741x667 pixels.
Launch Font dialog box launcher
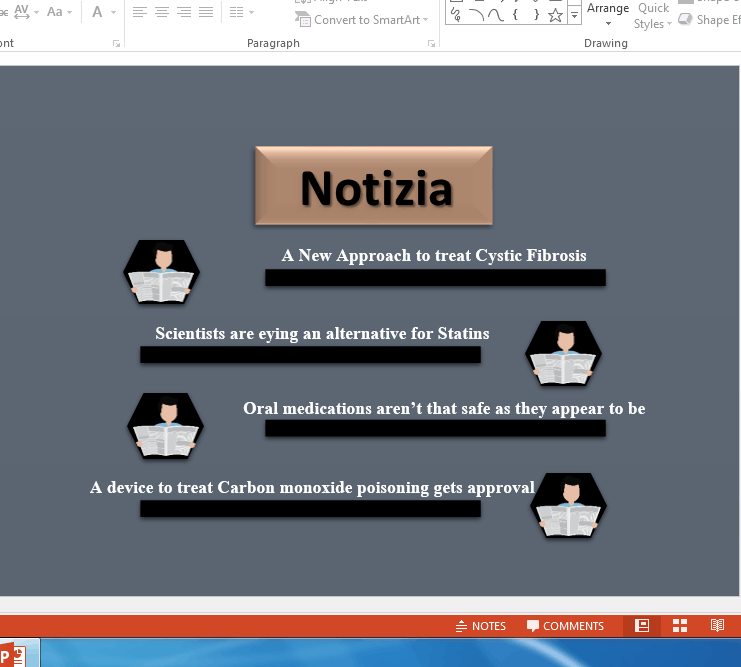tap(116, 43)
